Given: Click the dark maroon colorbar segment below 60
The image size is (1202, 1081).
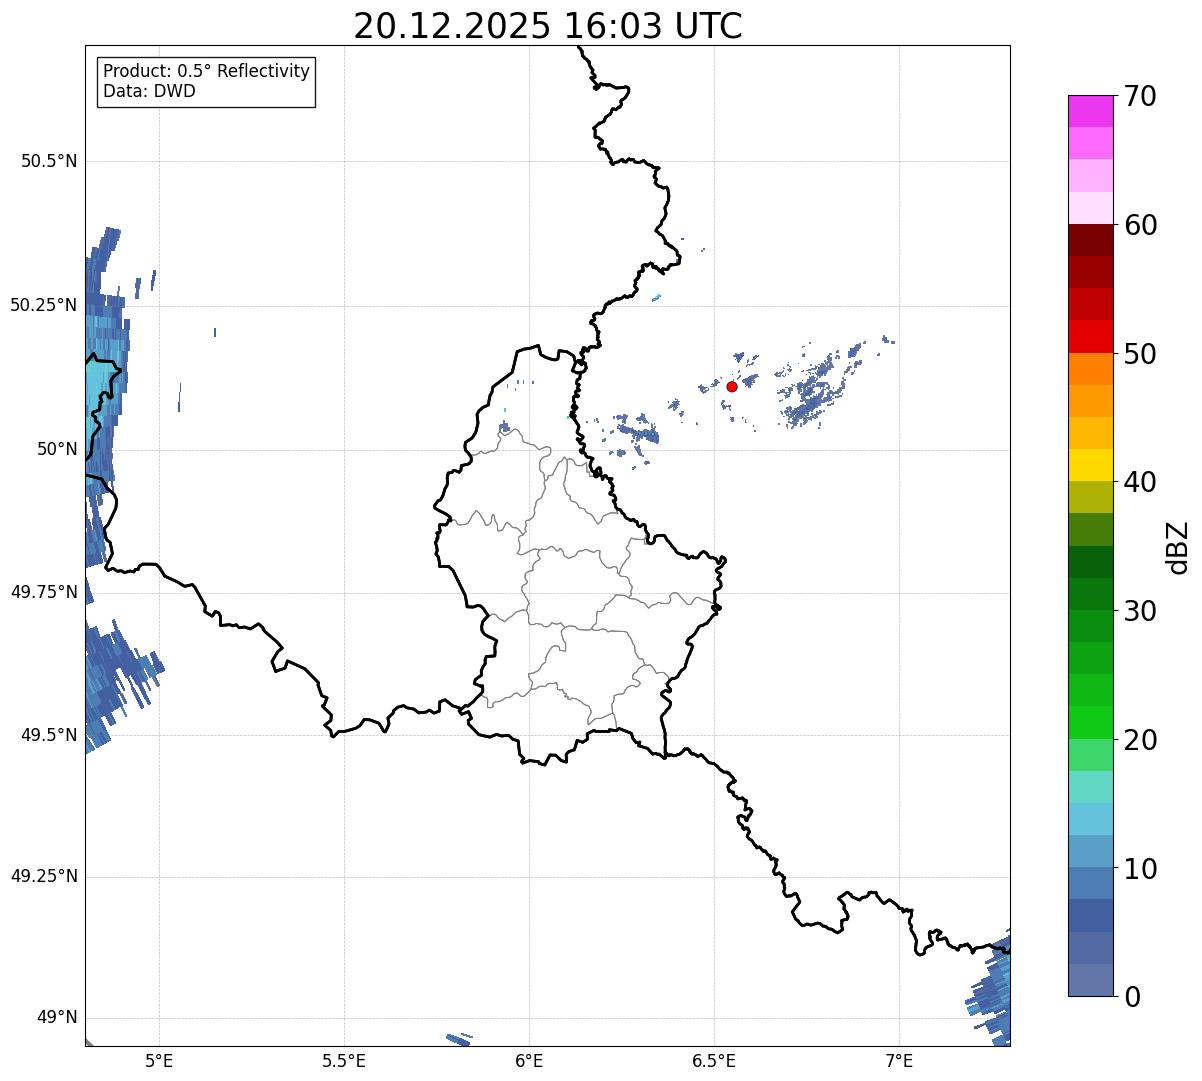Looking at the screenshot, I should coord(1090,240).
